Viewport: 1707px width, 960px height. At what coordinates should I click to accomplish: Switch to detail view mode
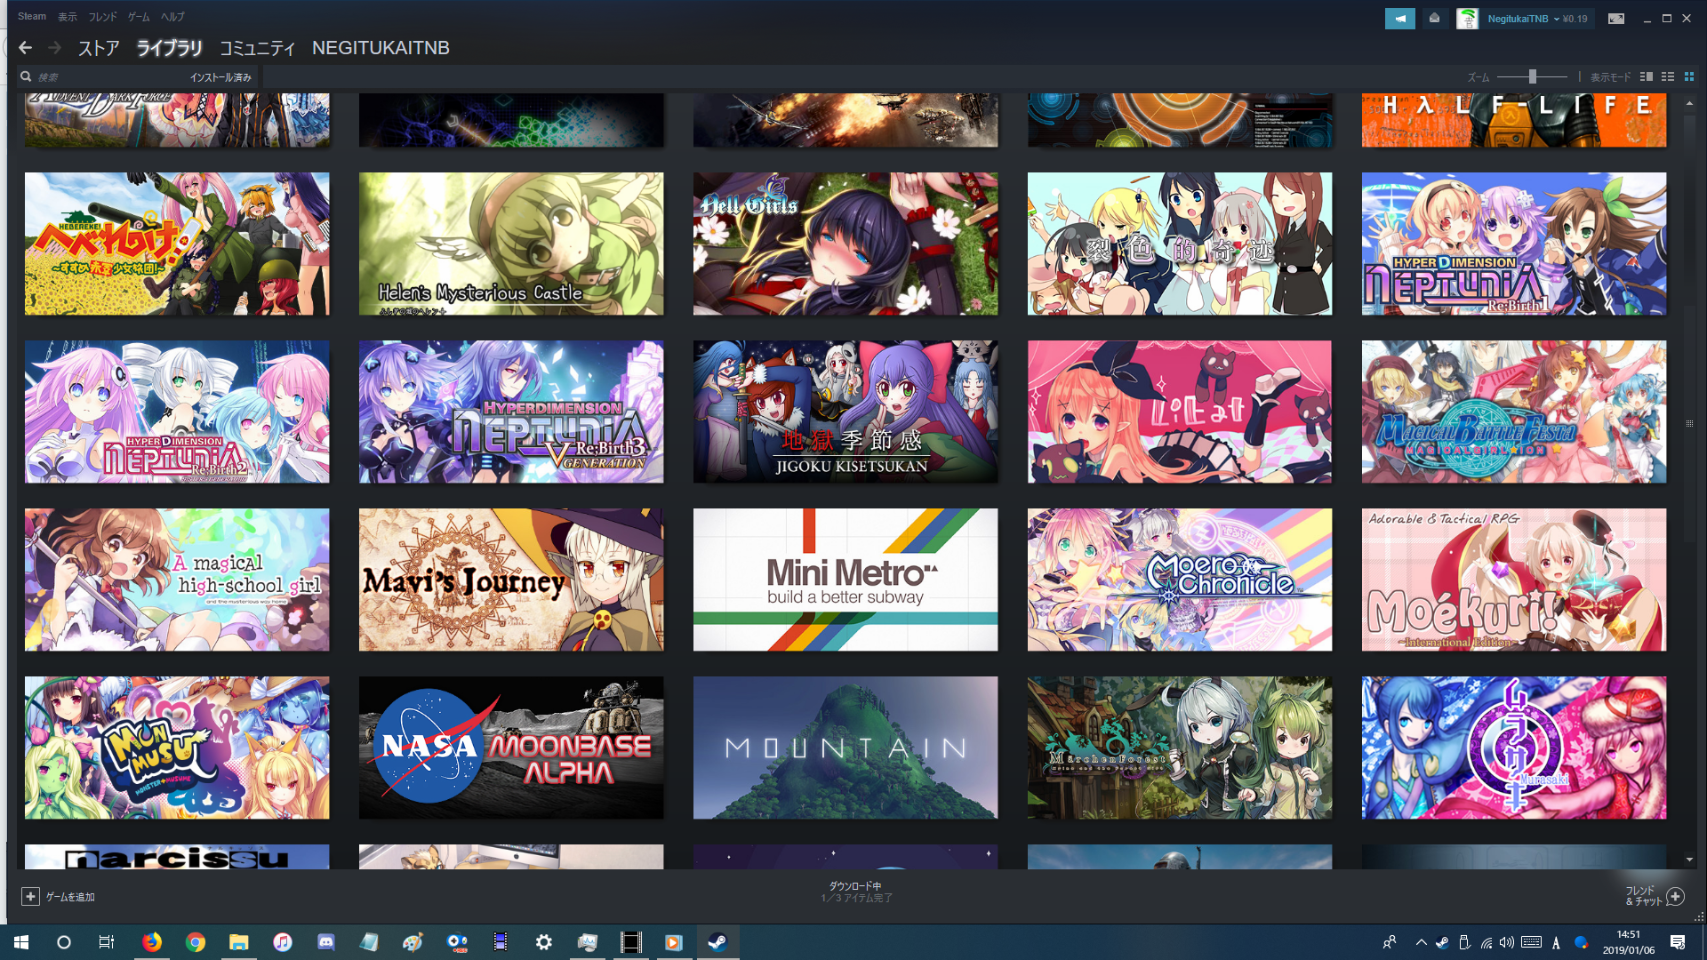[x=1646, y=77]
